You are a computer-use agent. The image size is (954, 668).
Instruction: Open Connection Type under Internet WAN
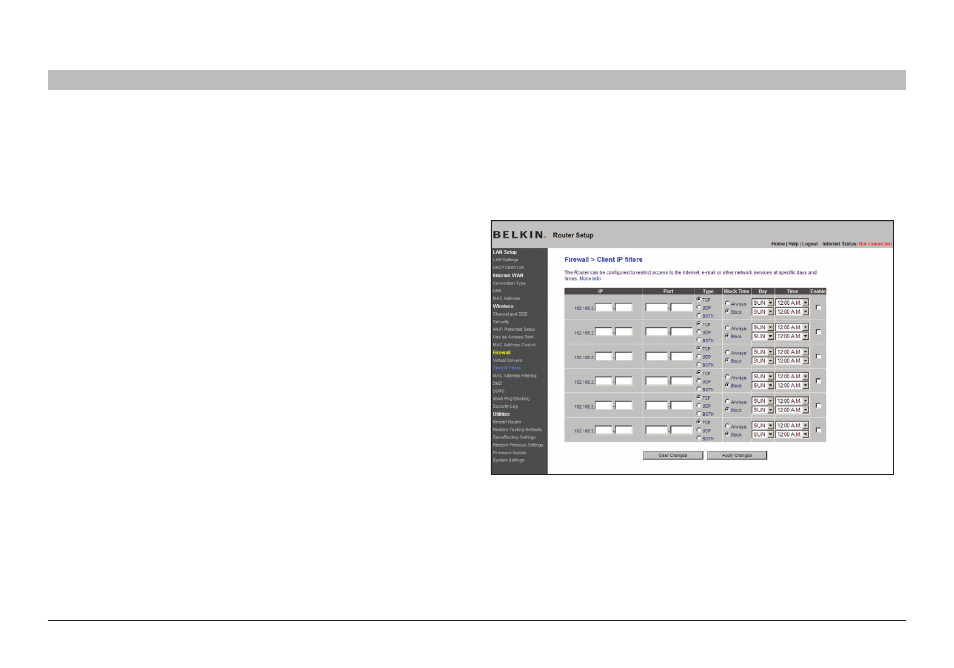click(509, 284)
